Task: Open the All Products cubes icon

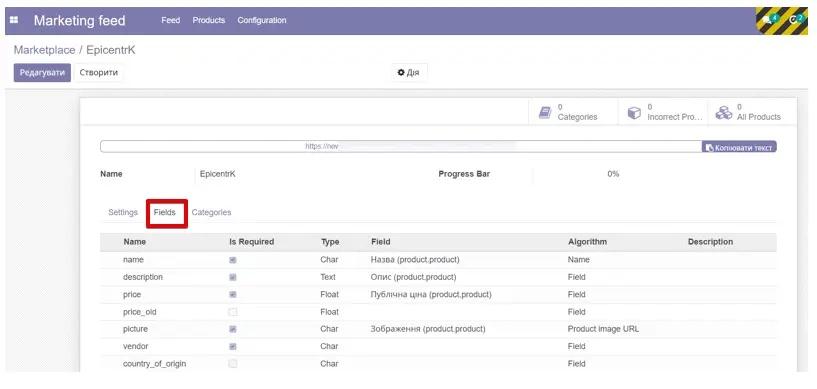Action: click(x=724, y=112)
